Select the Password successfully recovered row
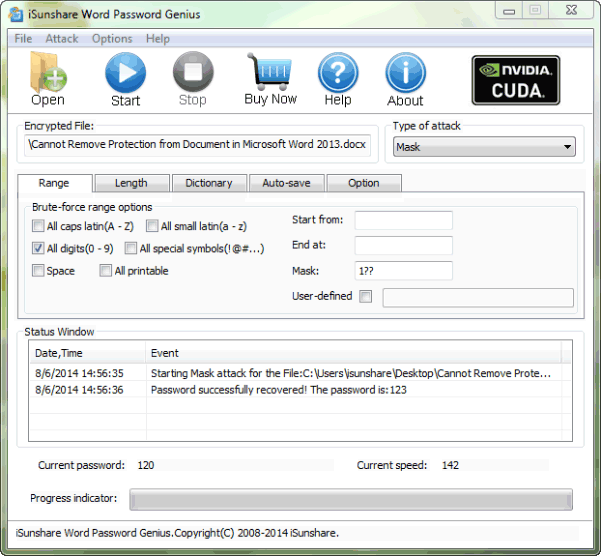 [300, 390]
